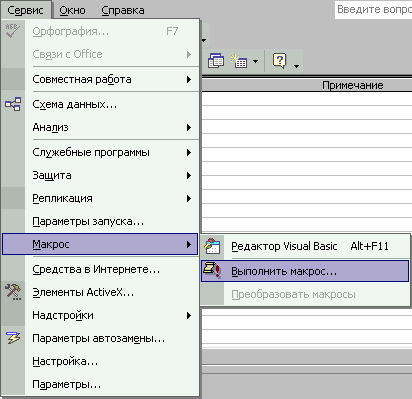Open toolbar options arrow beside Help icon
Image resolution: width=412 pixels, height=399 pixels.
[296, 66]
